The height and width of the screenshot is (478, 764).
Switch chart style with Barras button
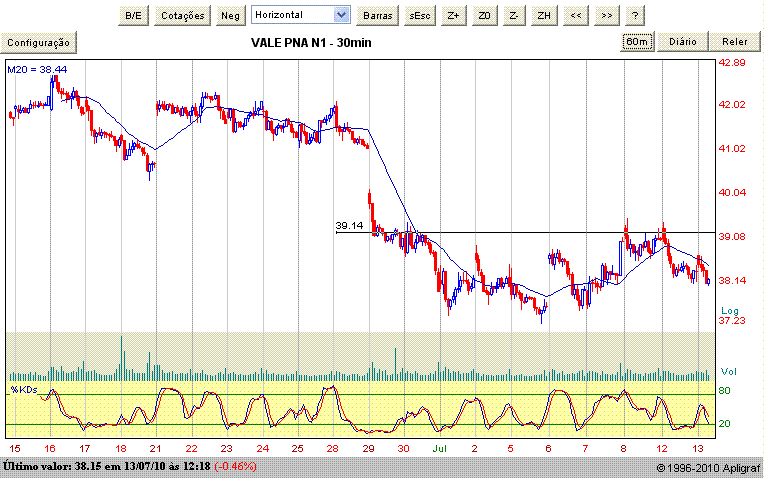[378, 16]
